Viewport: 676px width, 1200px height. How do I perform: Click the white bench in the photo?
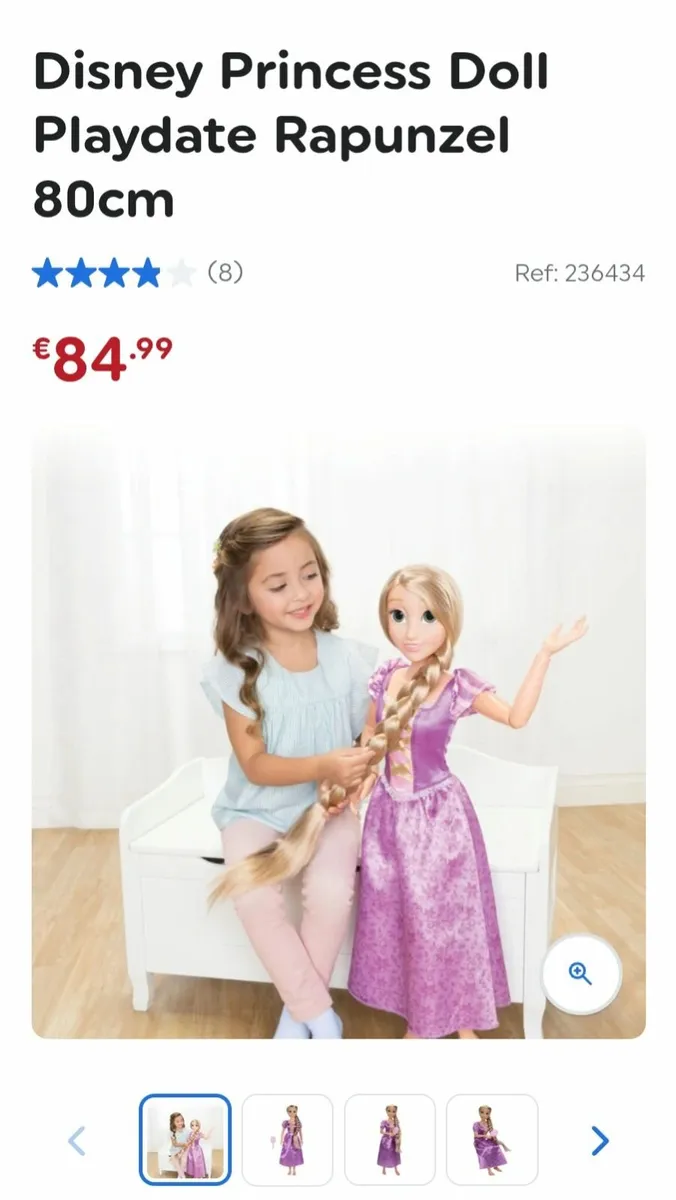[340, 880]
